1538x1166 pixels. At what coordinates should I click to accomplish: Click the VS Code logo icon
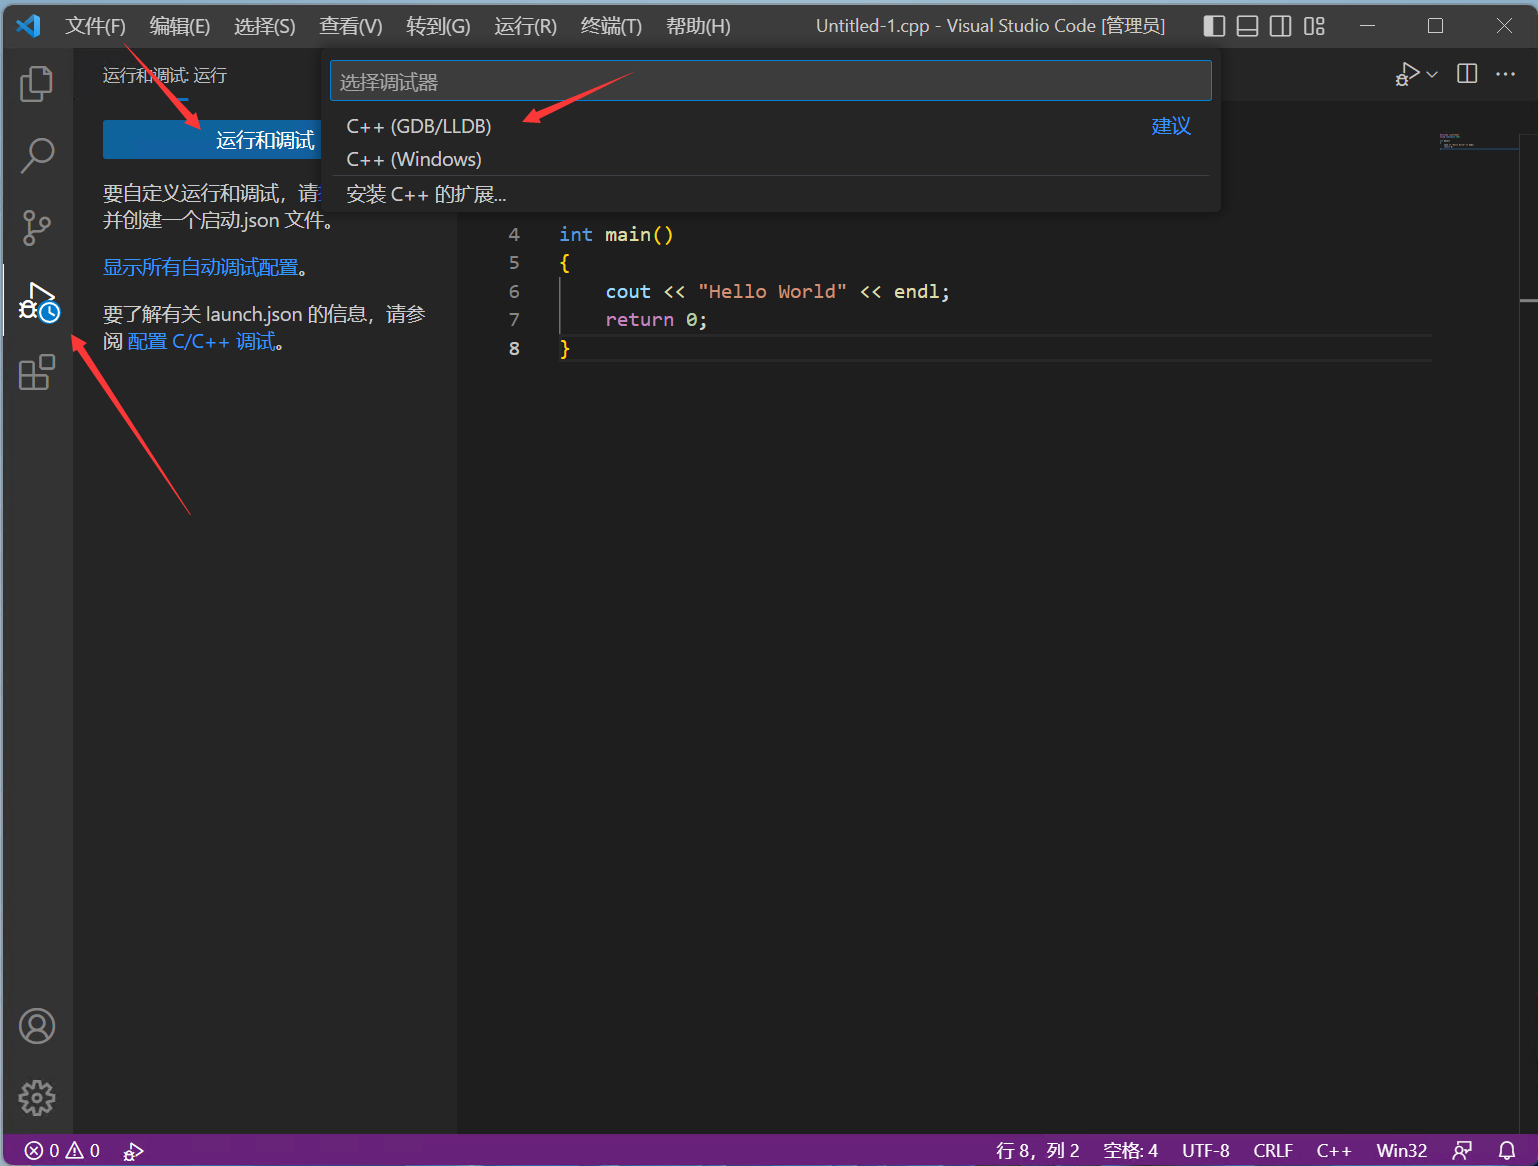click(28, 26)
